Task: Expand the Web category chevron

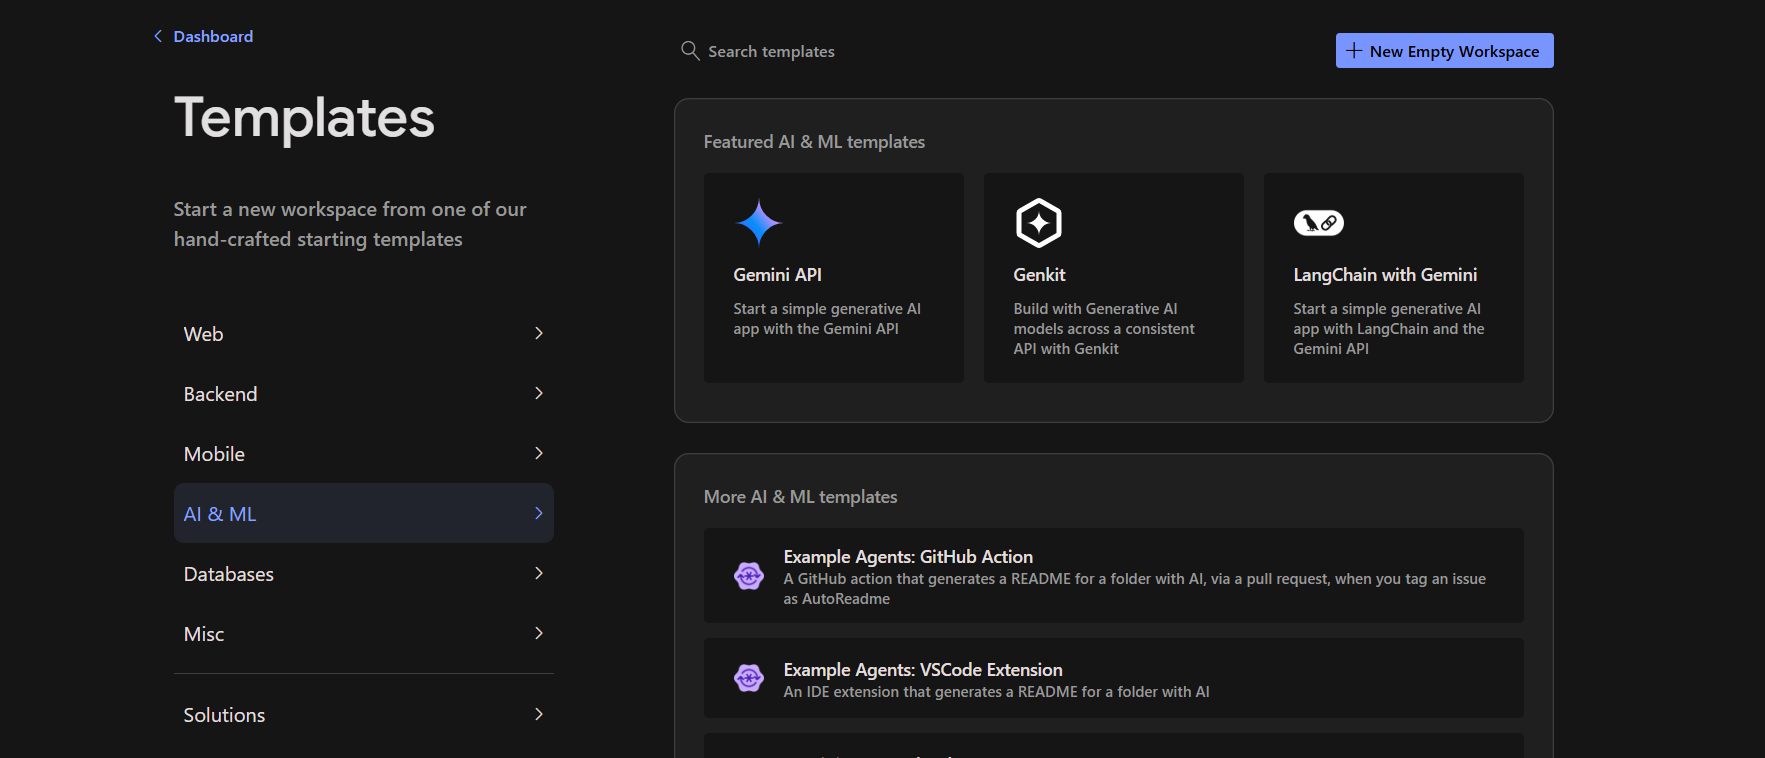Action: click(x=539, y=333)
